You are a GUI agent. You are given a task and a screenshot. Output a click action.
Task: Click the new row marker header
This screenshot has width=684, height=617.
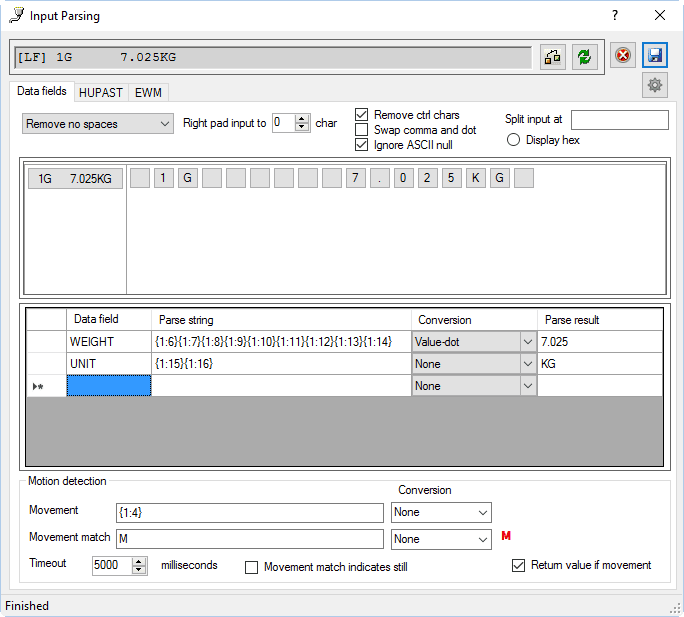(x=46, y=386)
